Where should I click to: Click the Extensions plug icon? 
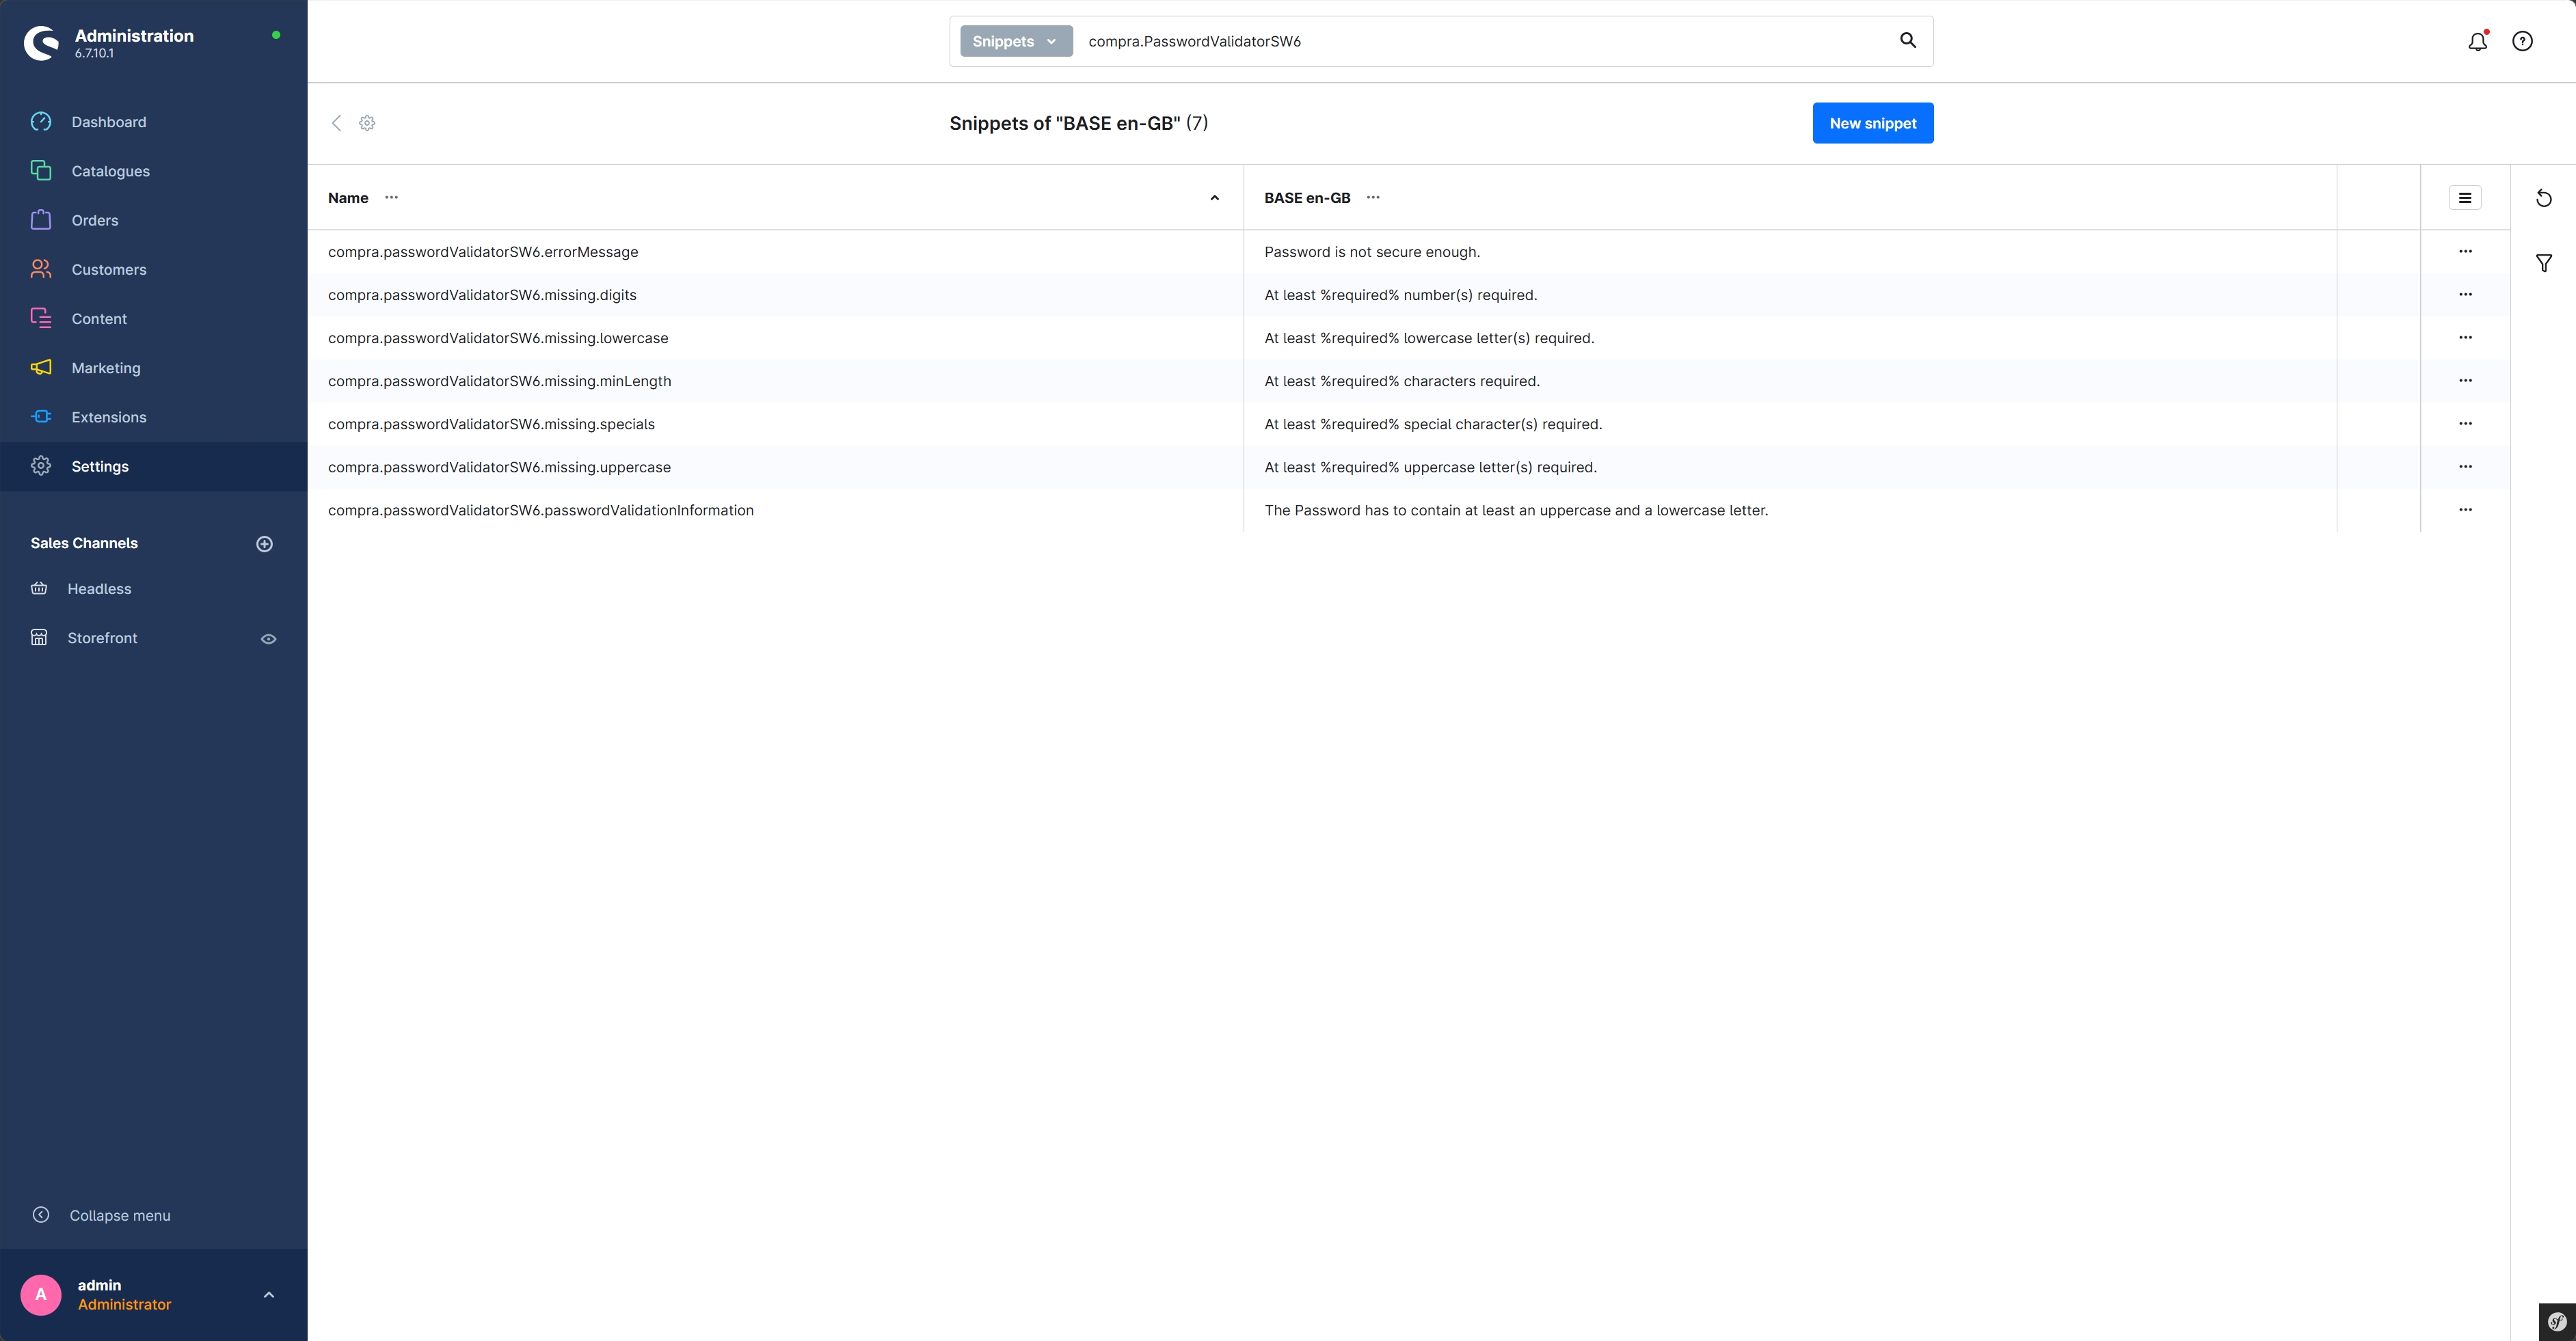pos(41,417)
